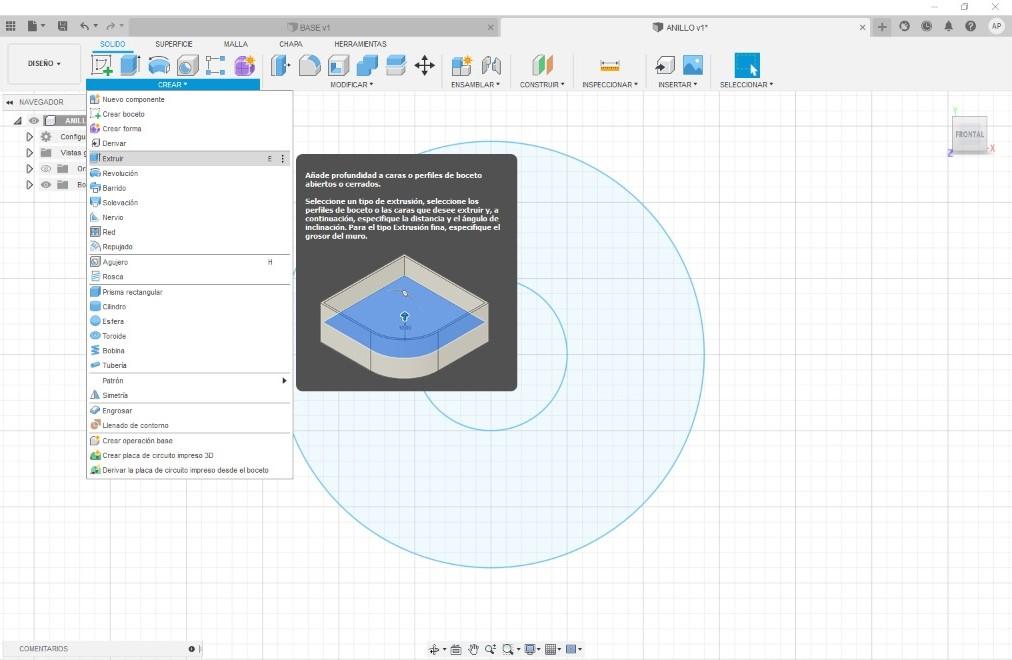Click the Extruir entry's three-dot options
The height and width of the screenshot is (660, 1012).
pos(283,159)
